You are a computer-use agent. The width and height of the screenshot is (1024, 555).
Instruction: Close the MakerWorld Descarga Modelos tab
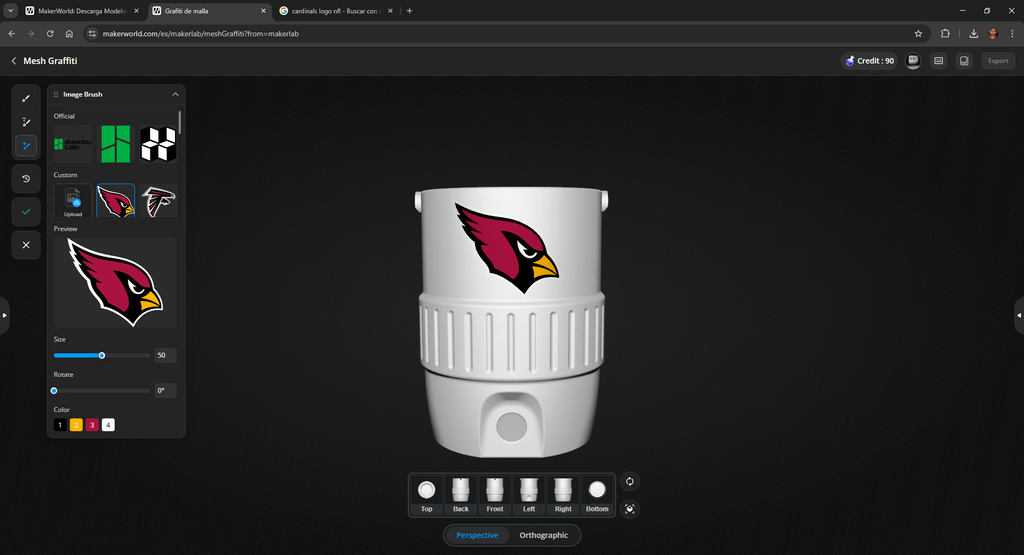(x=136, y=11)
